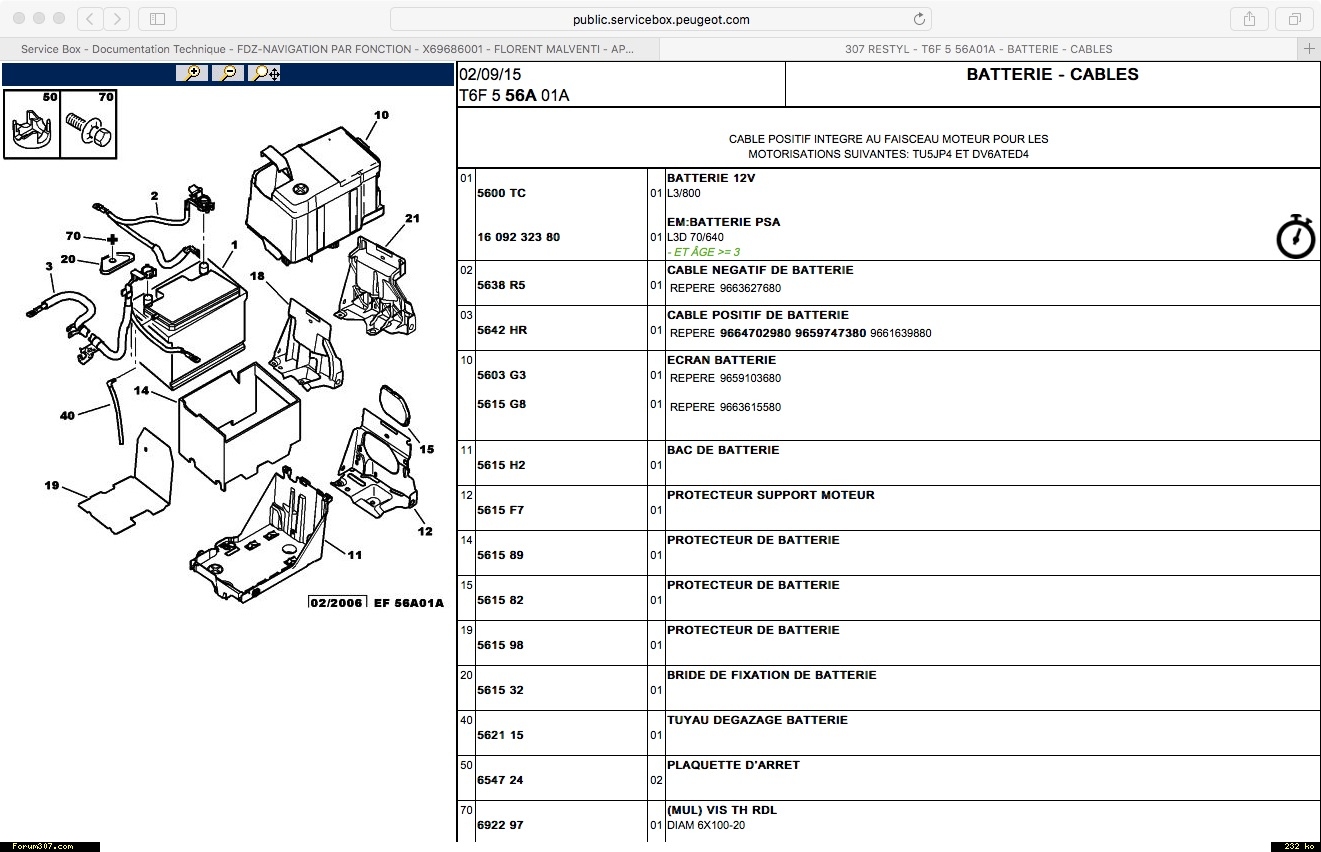
Task: Click the BATTERIE 12V description
Action: [711, 178]
